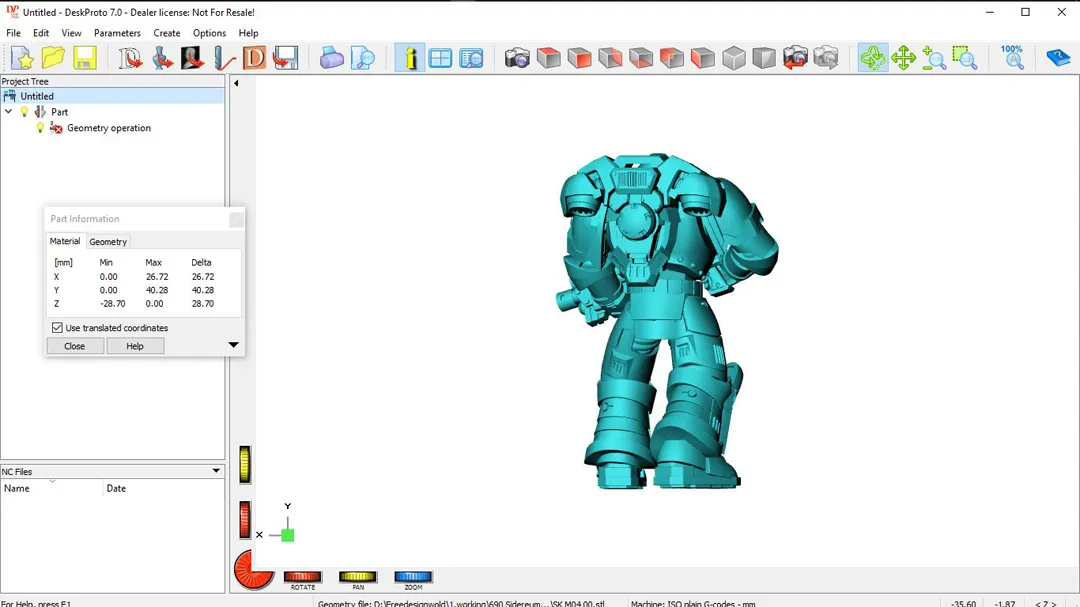Image resolution: width=1080 pixels, height=607 pixels.
Task: Click the horizontal red ROTATE thumbwheel
Action: click(x=303, y=577)
